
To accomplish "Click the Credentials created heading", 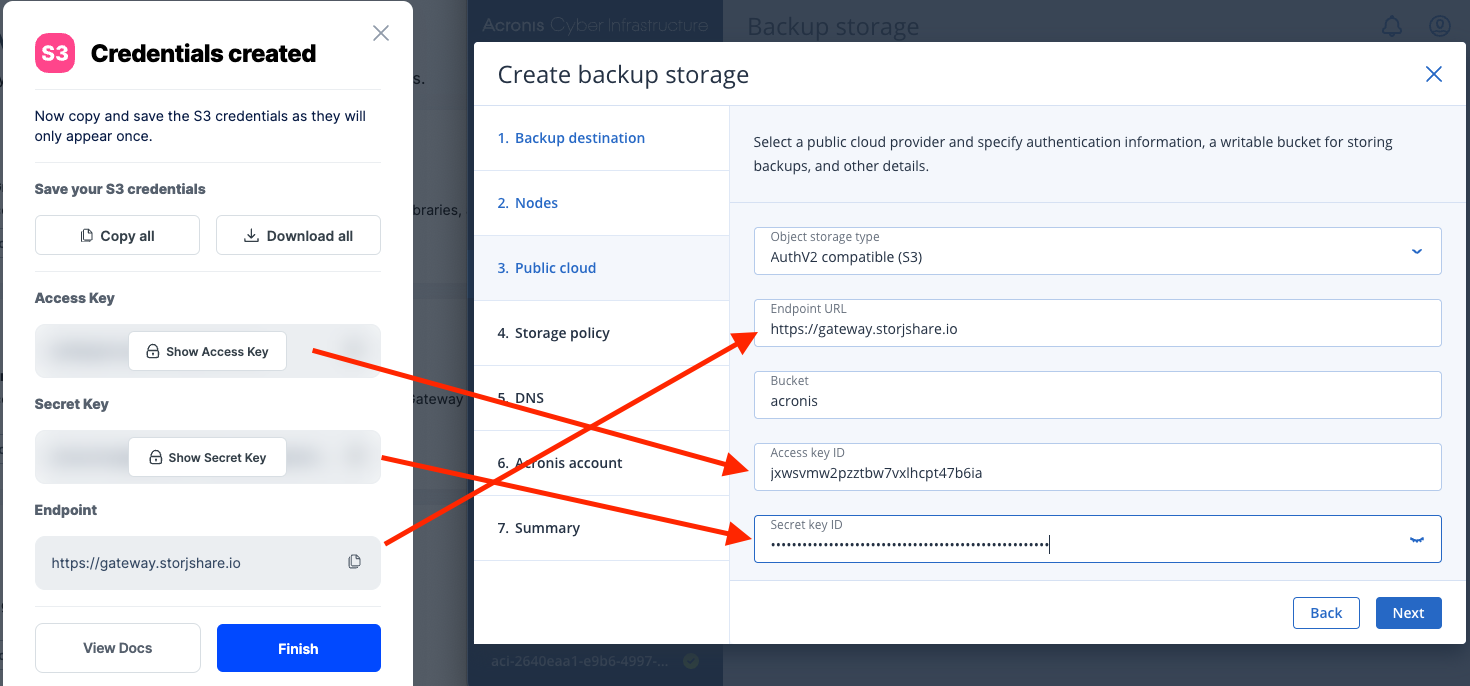I will coord(203,54).
